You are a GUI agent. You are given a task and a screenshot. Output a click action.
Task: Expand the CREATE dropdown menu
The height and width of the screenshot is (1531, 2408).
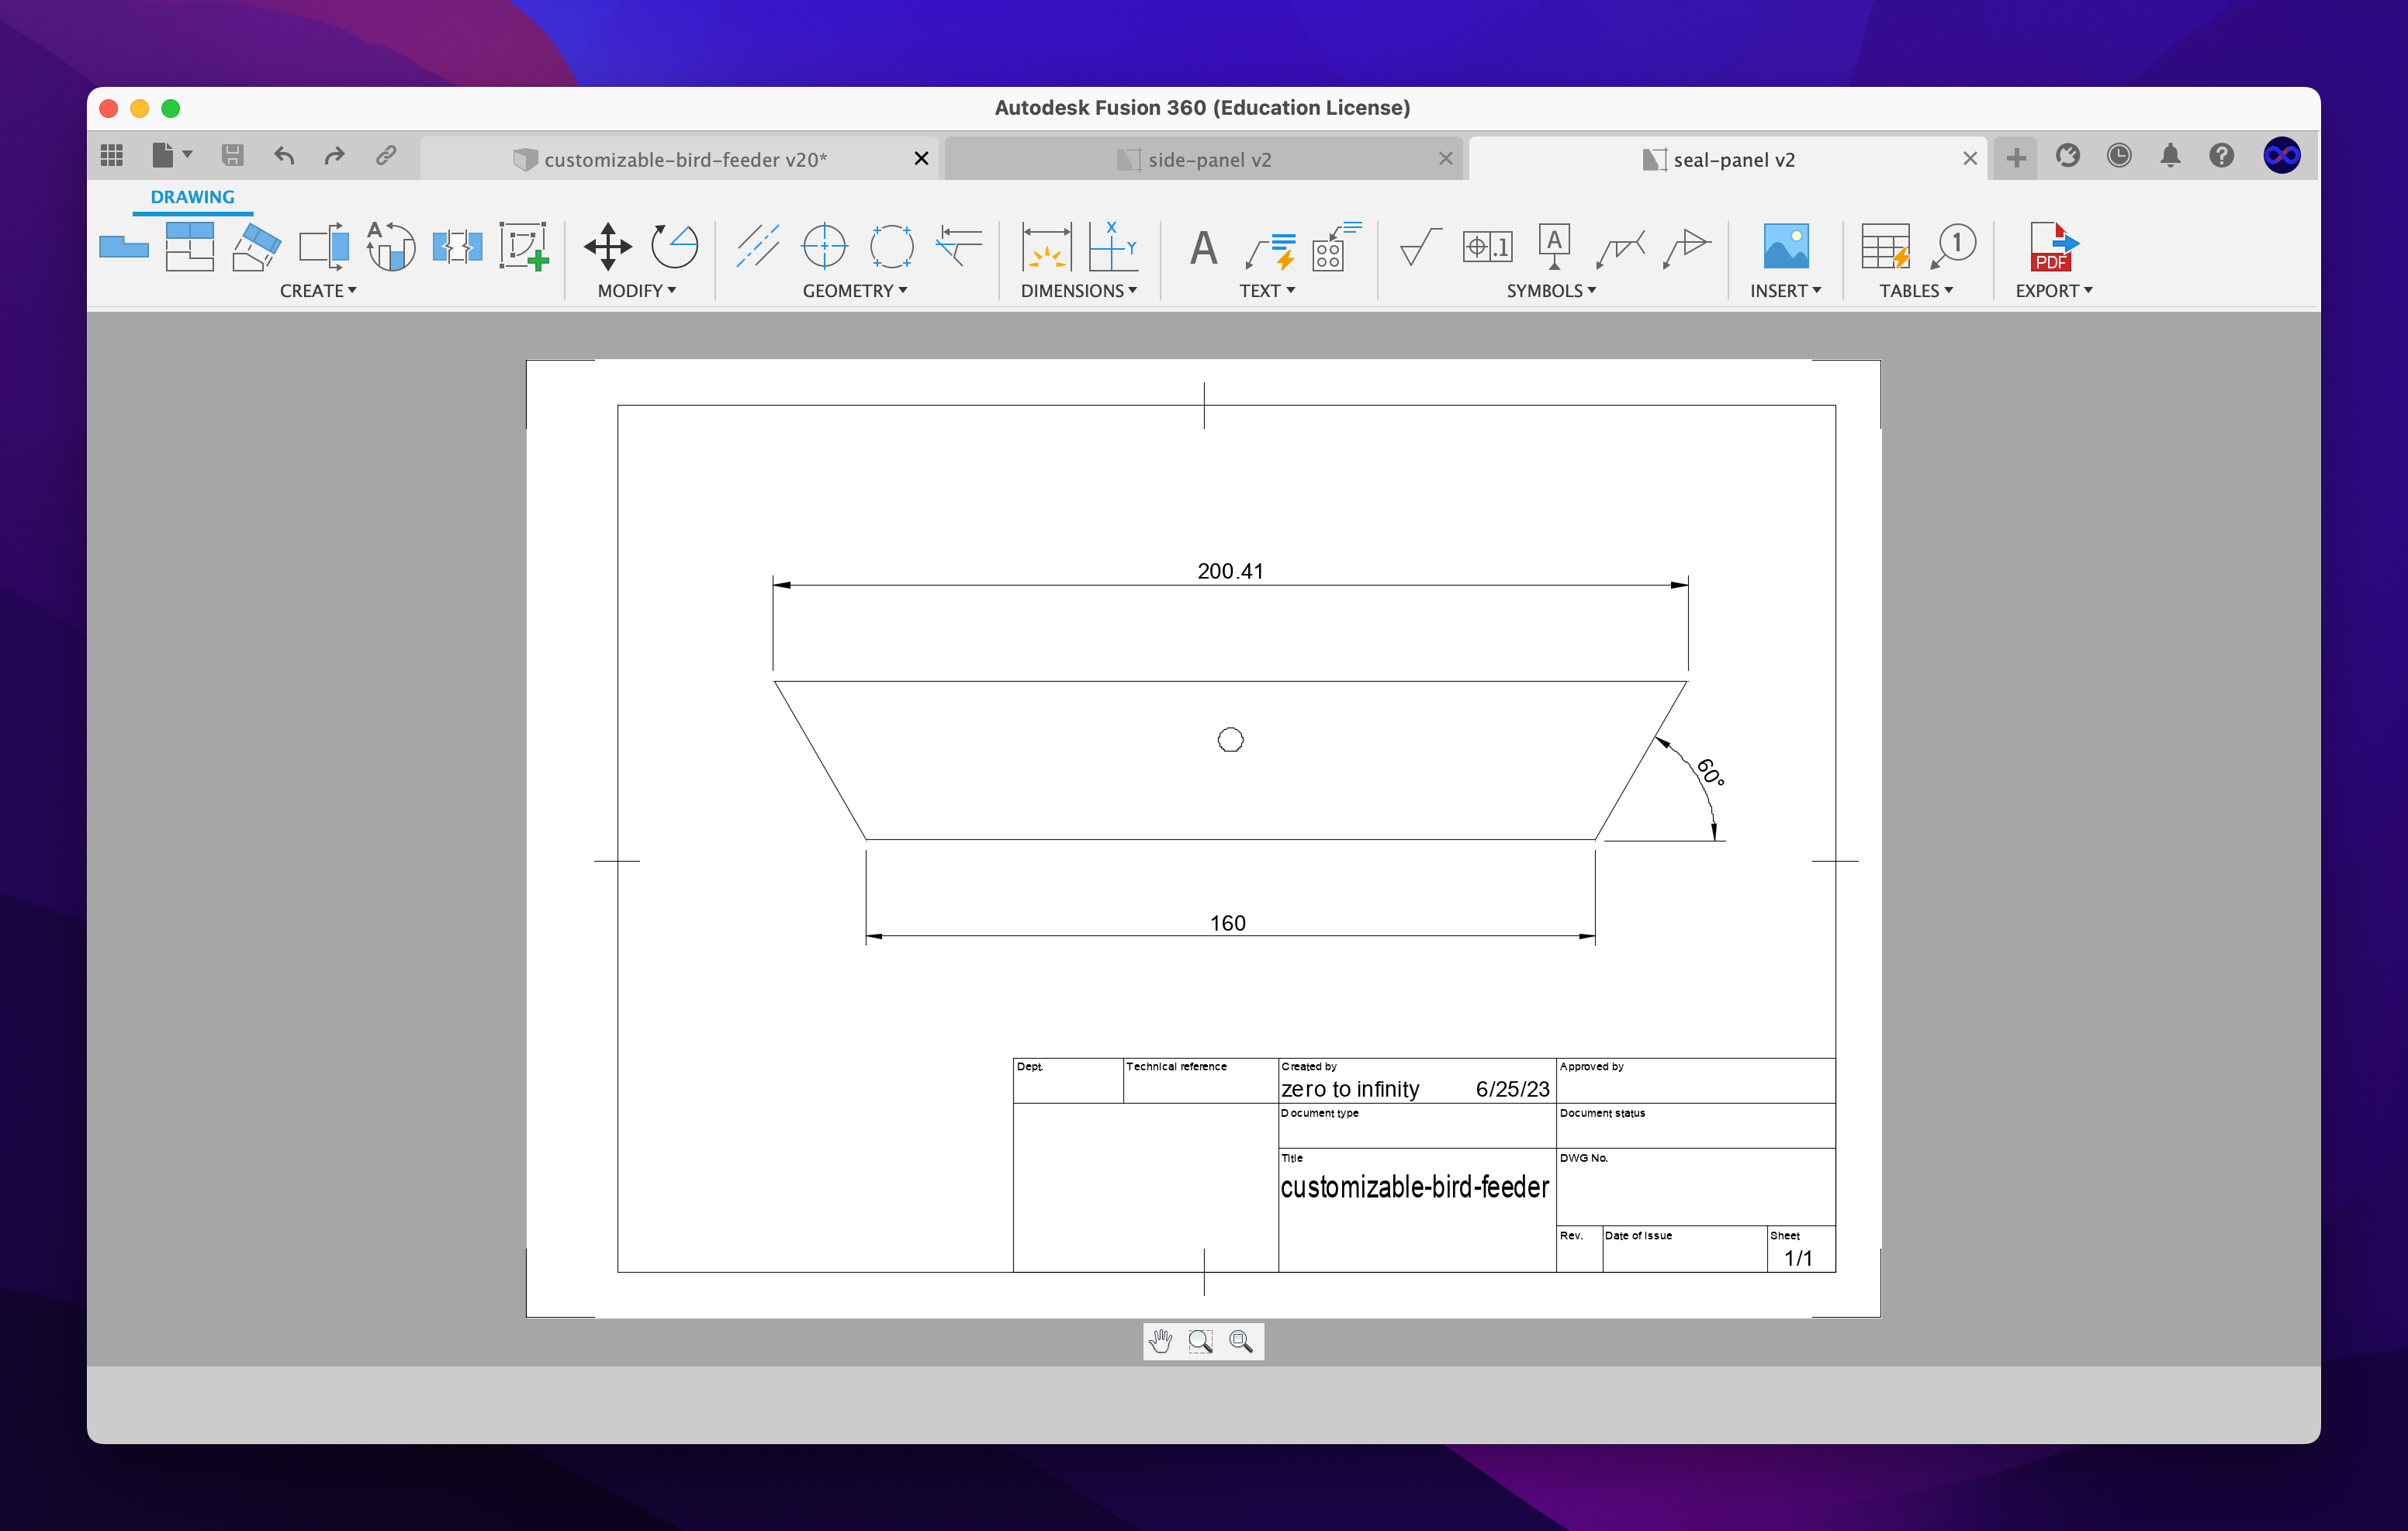click(x=318, y=291)
